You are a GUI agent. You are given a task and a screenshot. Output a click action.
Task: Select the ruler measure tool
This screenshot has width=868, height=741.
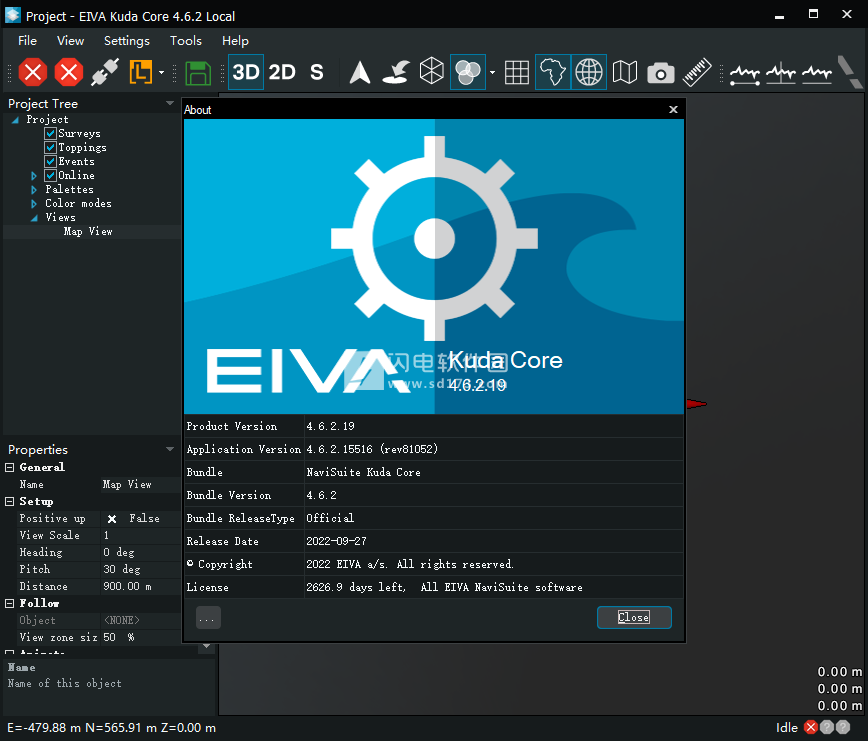coord(697,72)
